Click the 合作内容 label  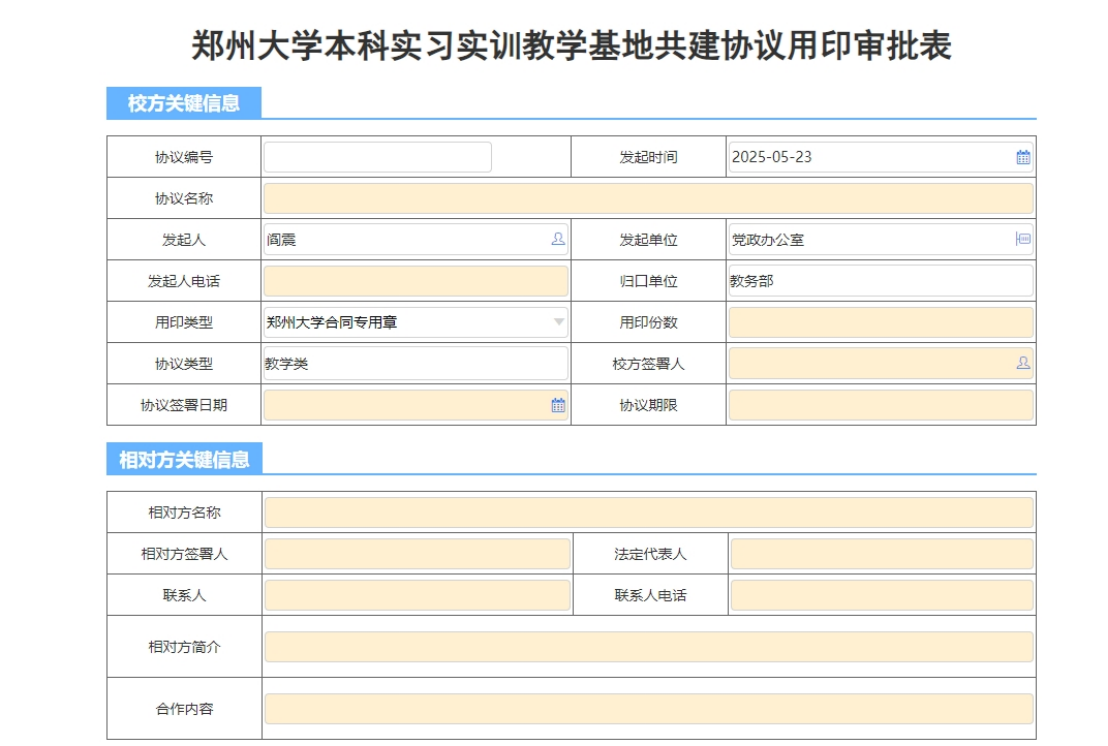tap(184, 709)
